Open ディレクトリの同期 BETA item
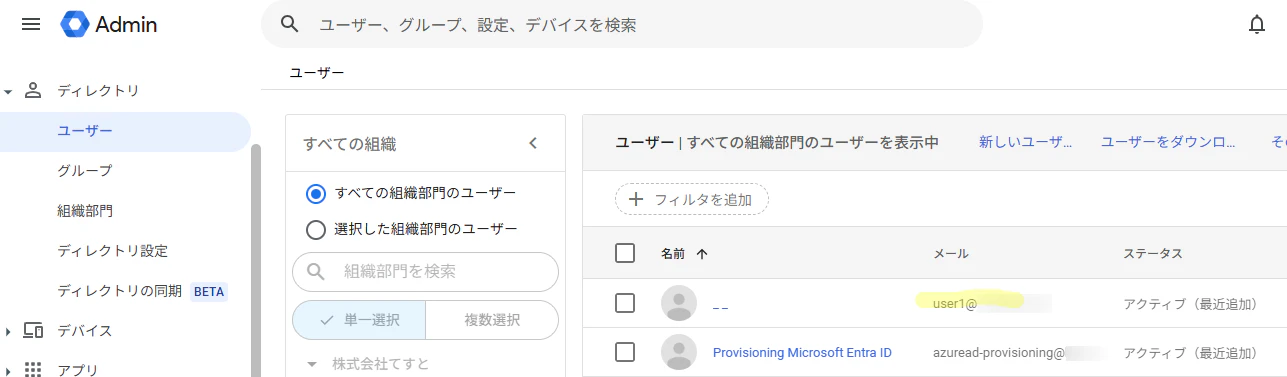Screen dimensions: 1287x377 [x=142, y=292]
